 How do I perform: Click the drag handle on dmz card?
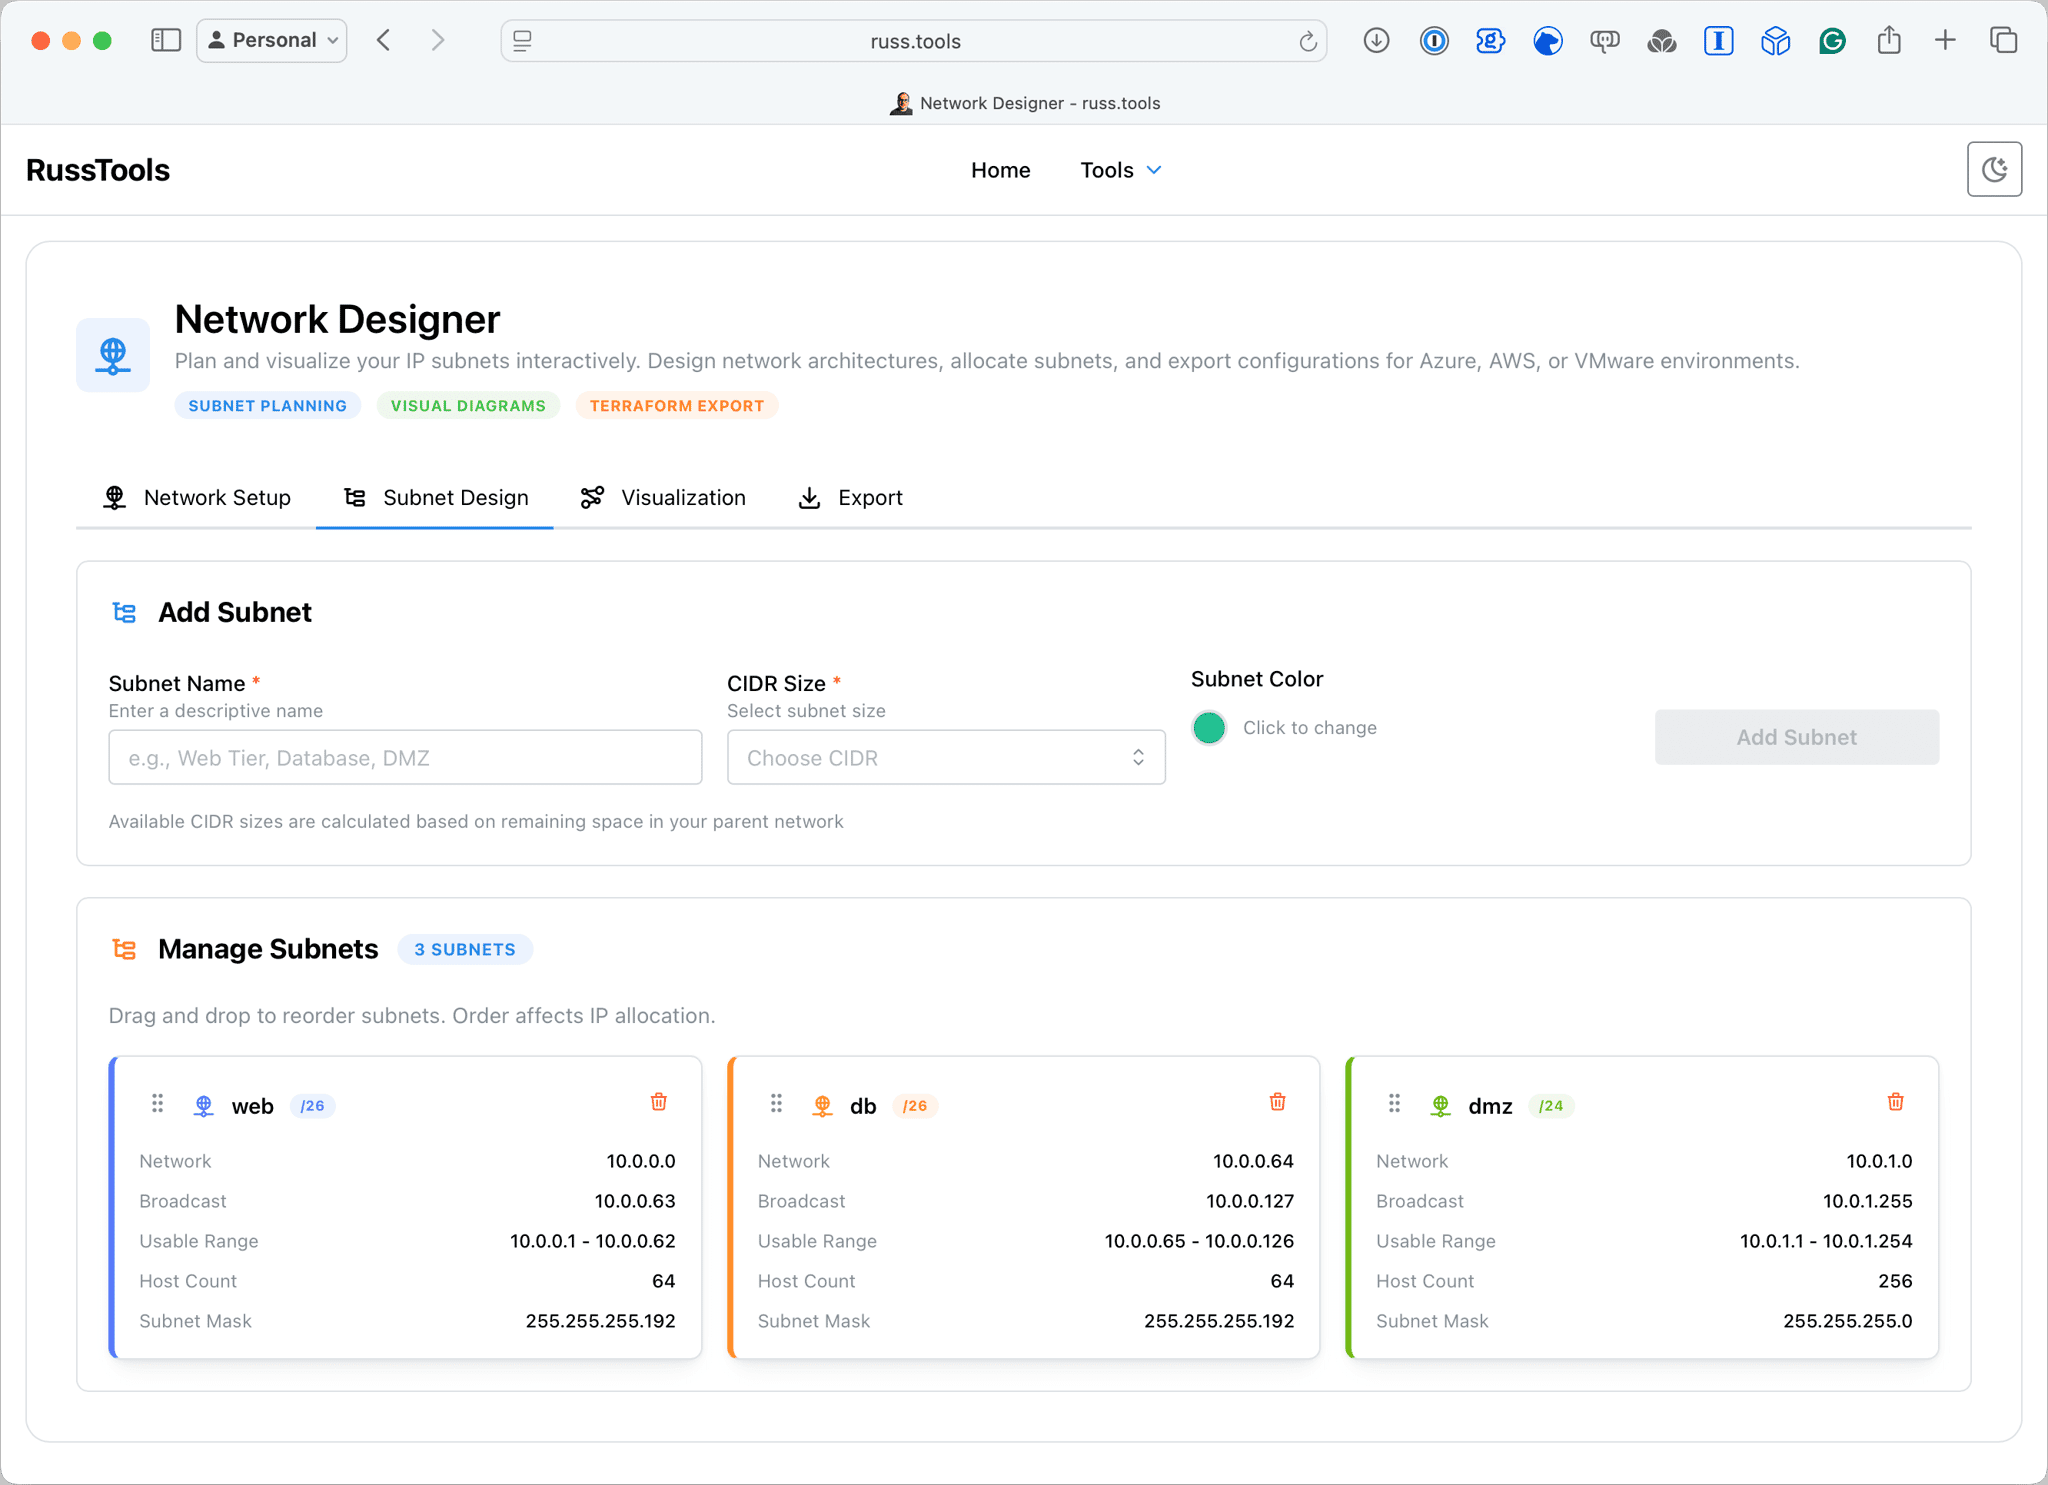coord(1394,1103)
